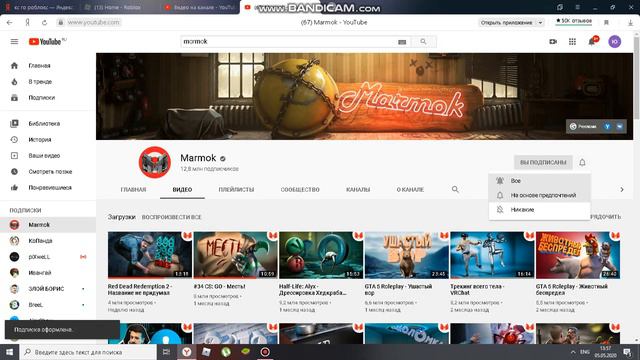Open browser downloads arrow icon
The image size is (640, 360).
coord(630,23)
